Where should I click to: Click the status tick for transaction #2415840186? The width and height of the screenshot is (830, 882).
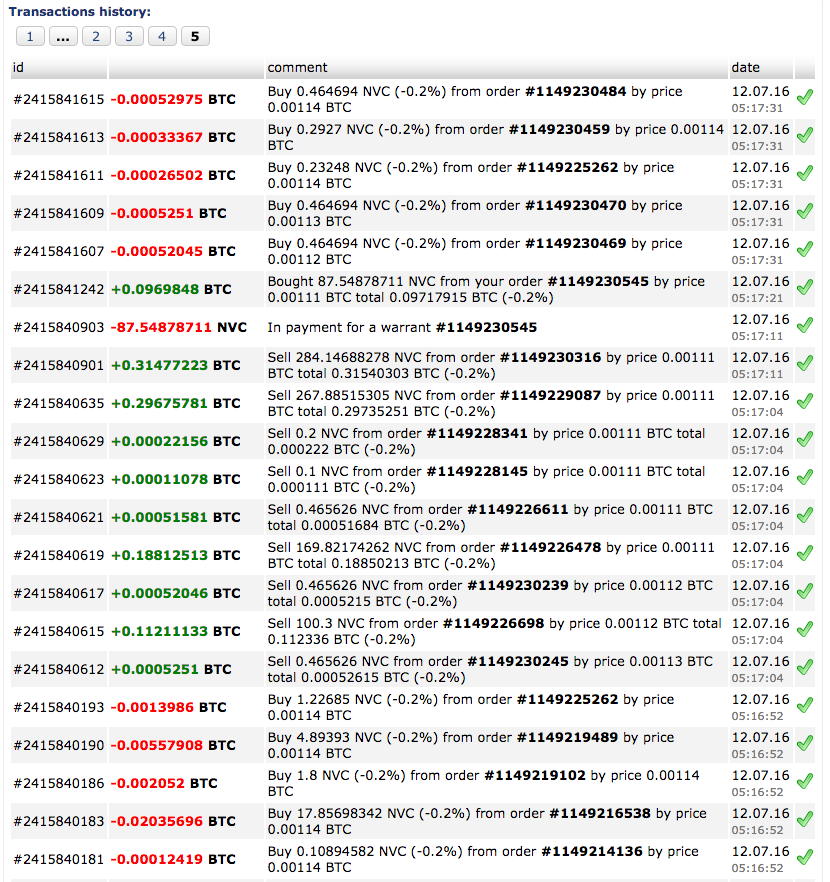[x=805, y=781]
